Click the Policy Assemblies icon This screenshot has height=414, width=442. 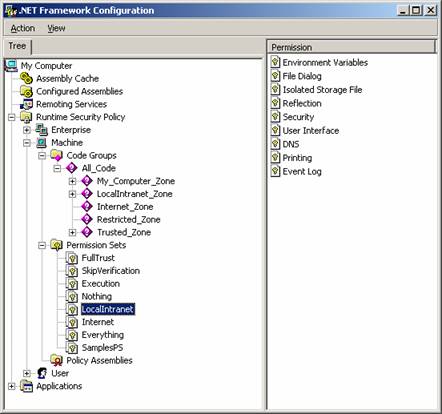57,361
